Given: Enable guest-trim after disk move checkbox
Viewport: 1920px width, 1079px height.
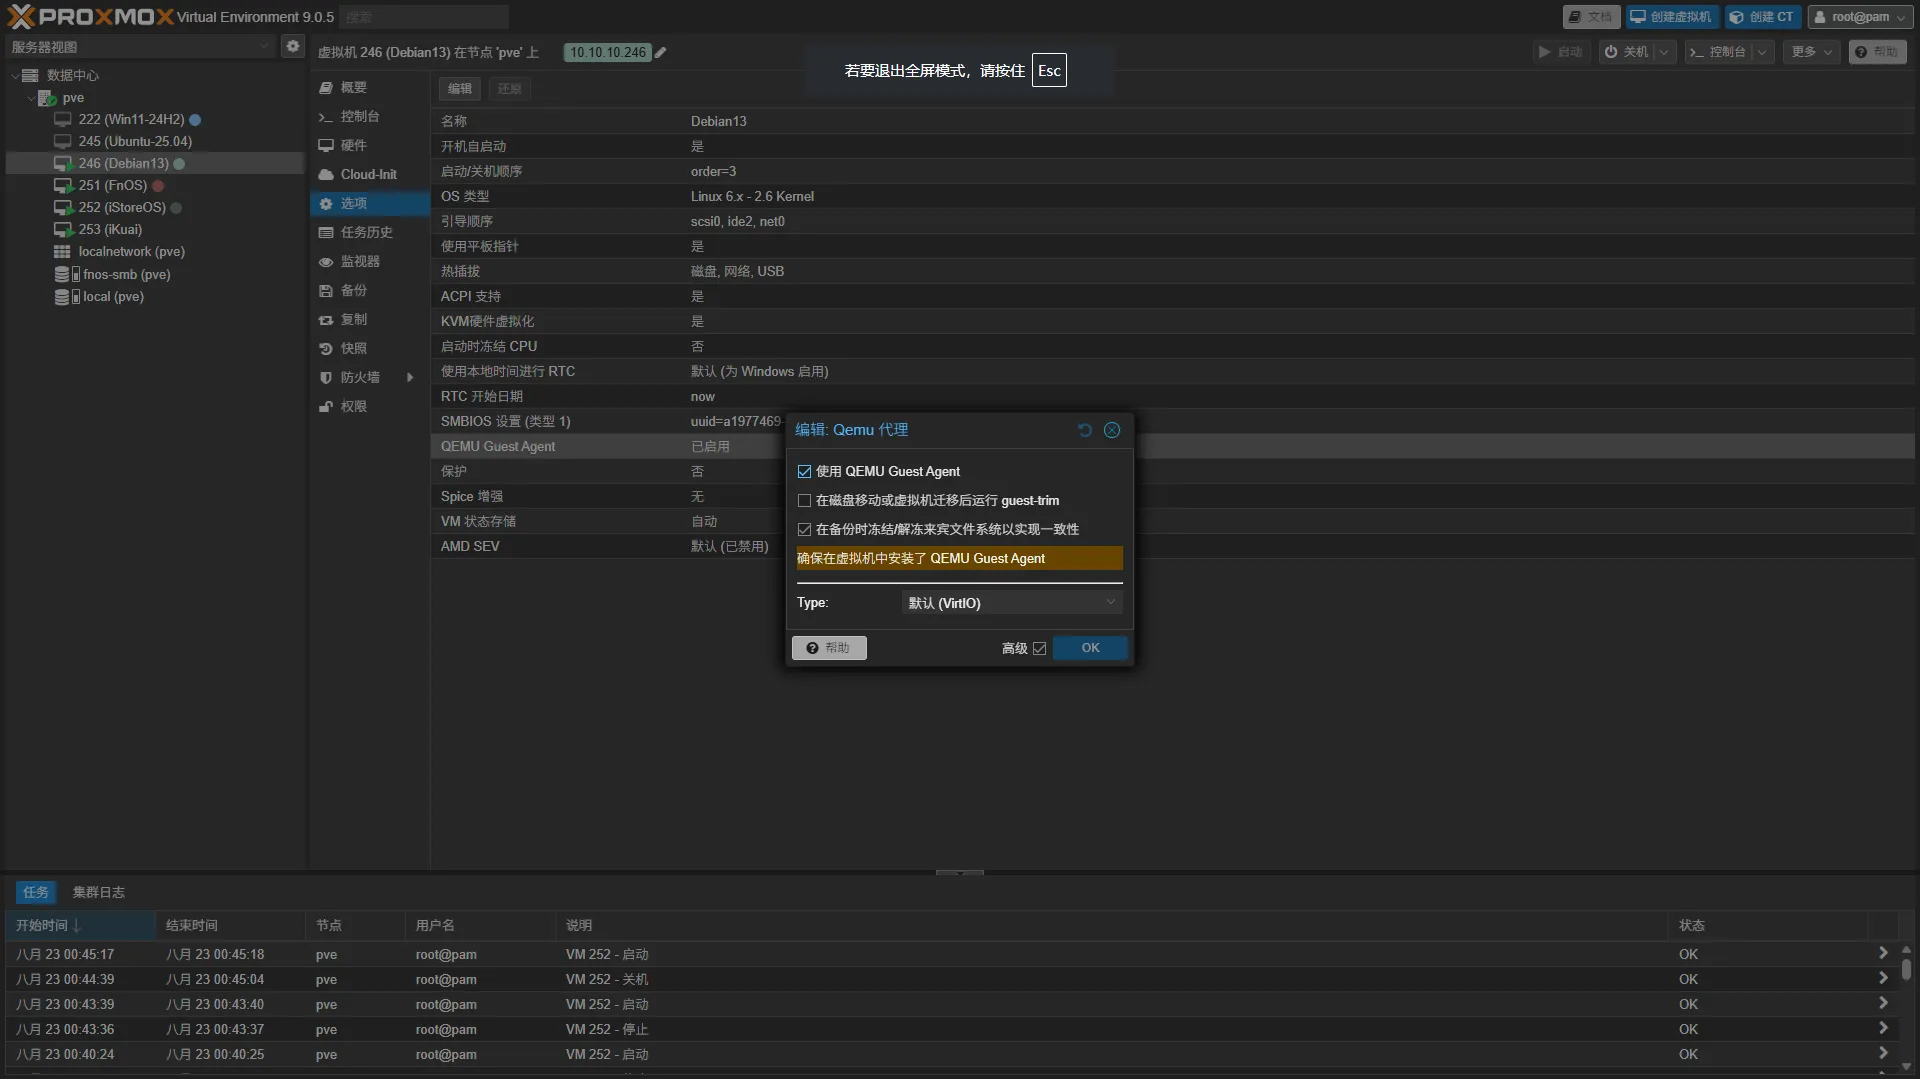Looking at the screenshot, I should (x=804, y=500).
